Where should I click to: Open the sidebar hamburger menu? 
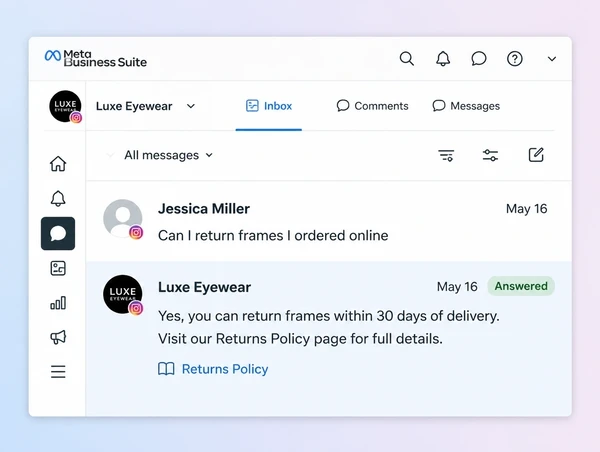(x=58, y=372)
